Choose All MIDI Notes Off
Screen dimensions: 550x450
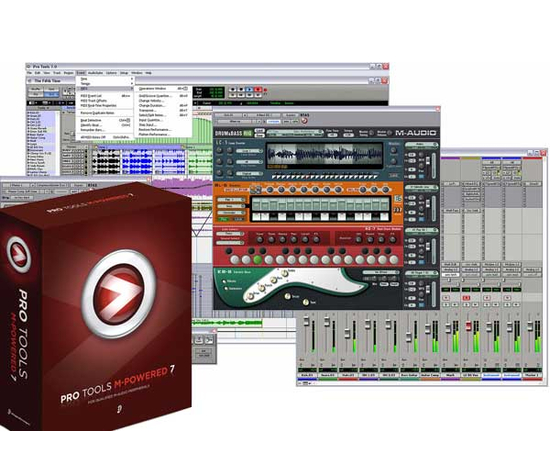click(105, 137)
